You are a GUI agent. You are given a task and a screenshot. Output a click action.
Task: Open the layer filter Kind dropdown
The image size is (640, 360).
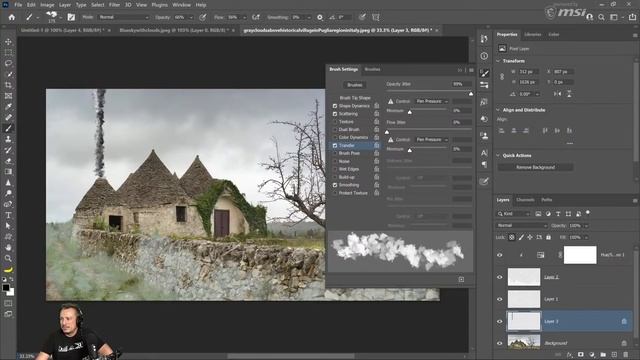pyautogui.click(x=513, y=214)
